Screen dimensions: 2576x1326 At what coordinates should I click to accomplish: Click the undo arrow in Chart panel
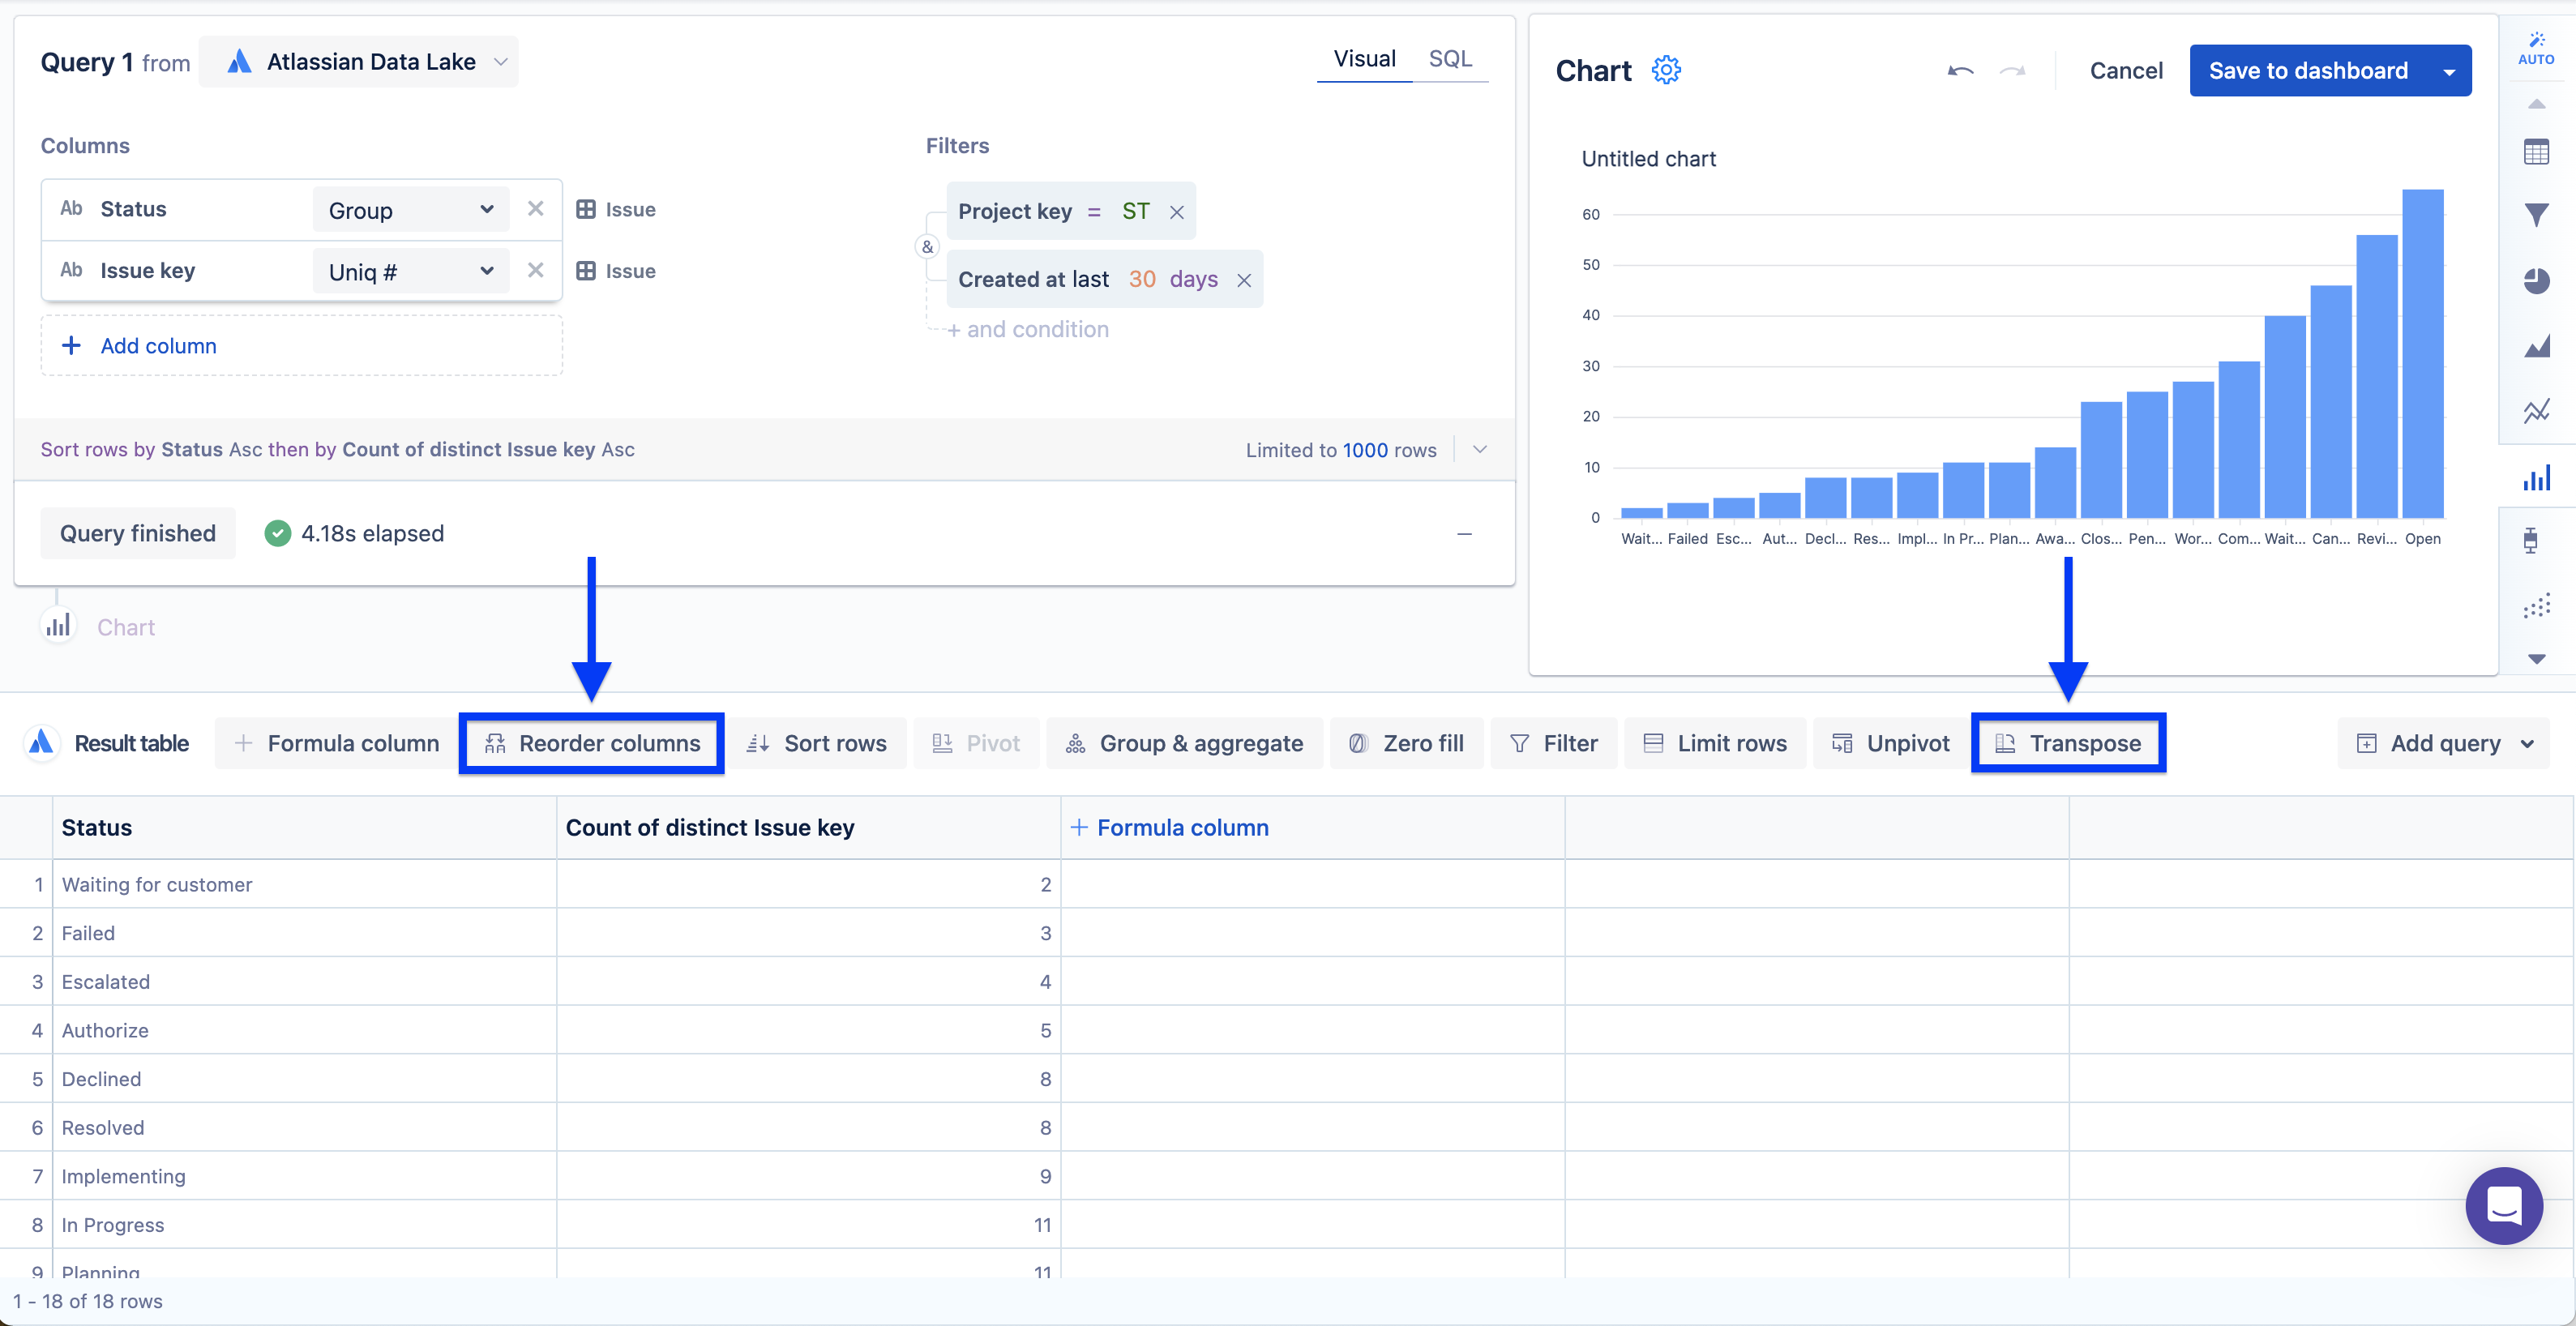1960,70
